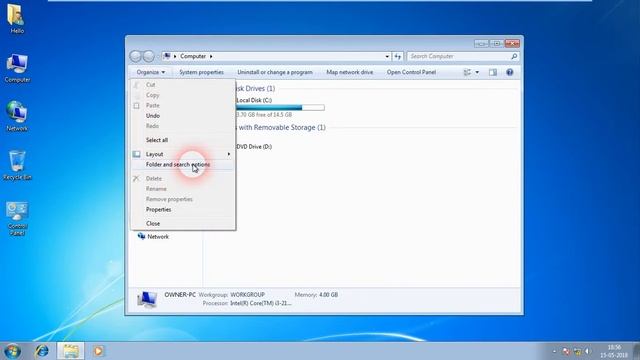Click the Explorer forward navigation button
Screen dimensions: 640x360
click(x=149, y=56)
